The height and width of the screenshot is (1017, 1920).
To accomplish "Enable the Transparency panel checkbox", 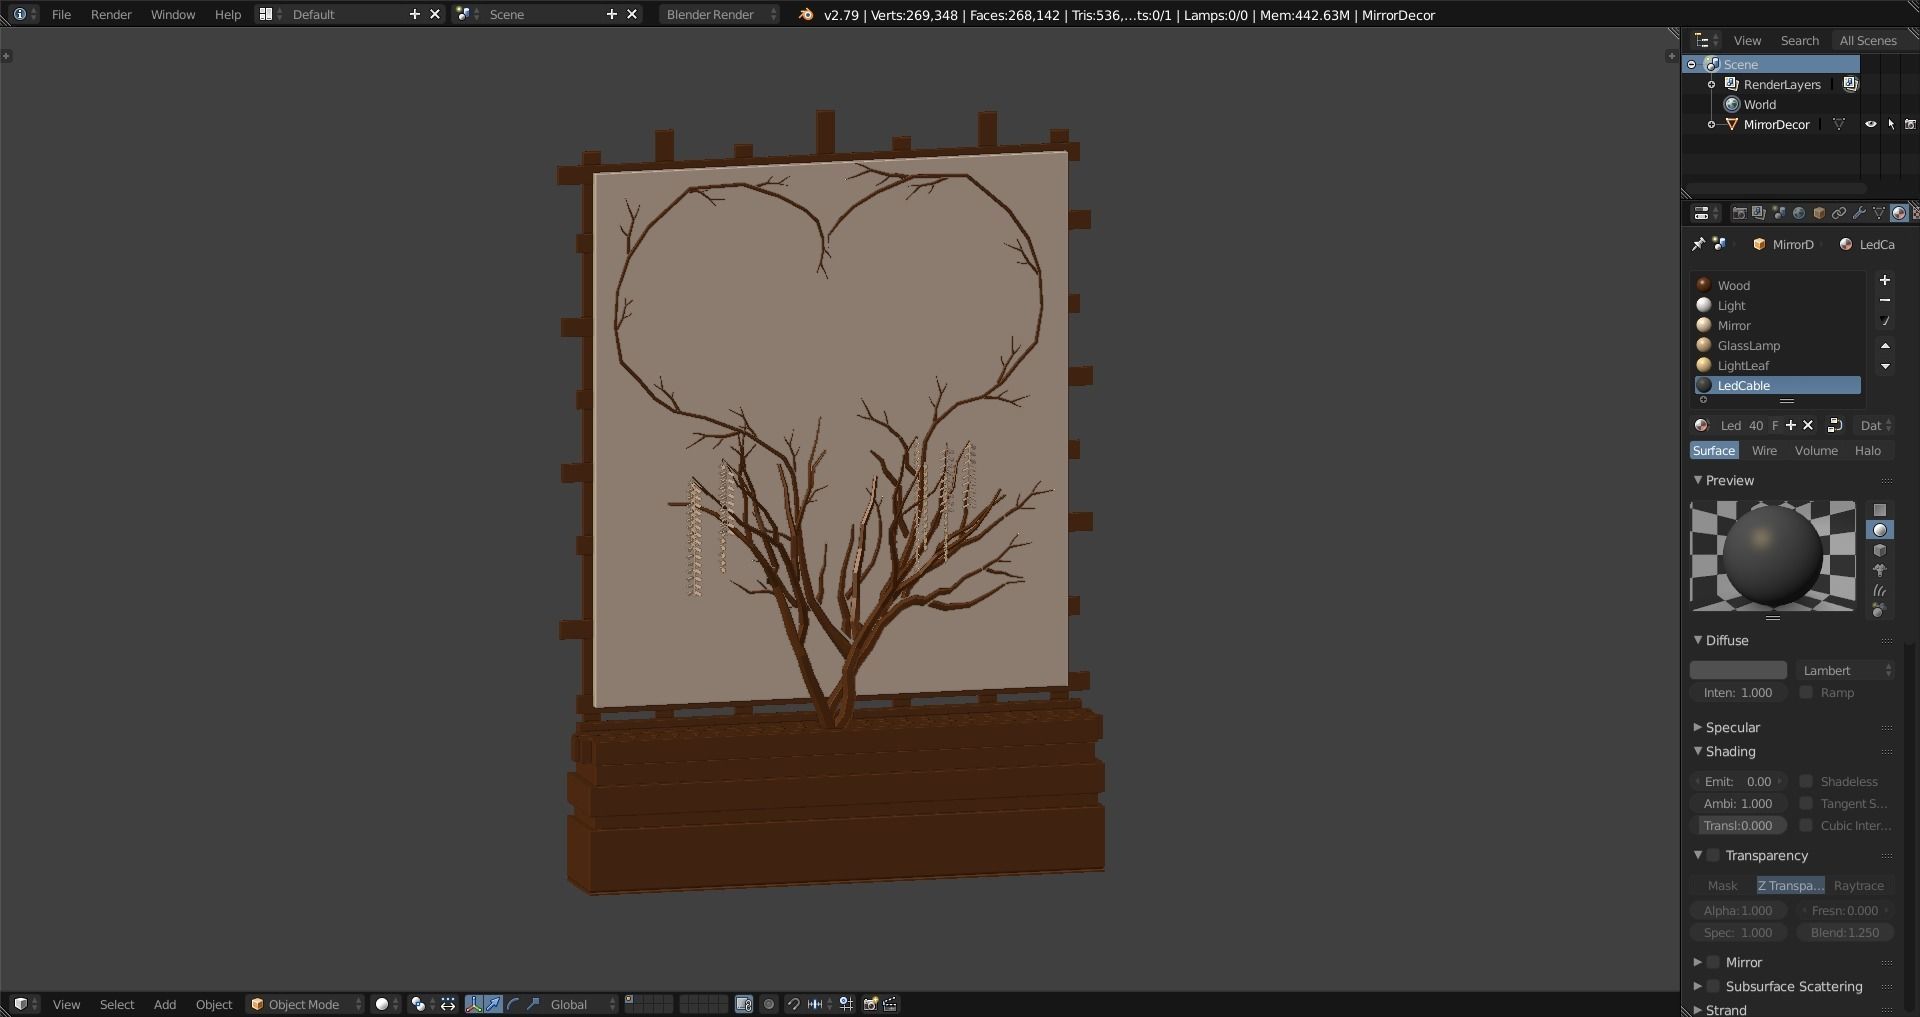I will pos(1713,855).
